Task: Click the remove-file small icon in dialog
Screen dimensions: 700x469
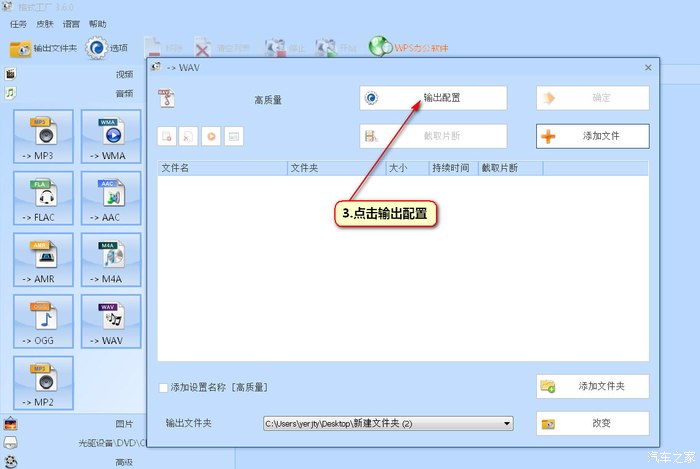Action: (167, 136)
